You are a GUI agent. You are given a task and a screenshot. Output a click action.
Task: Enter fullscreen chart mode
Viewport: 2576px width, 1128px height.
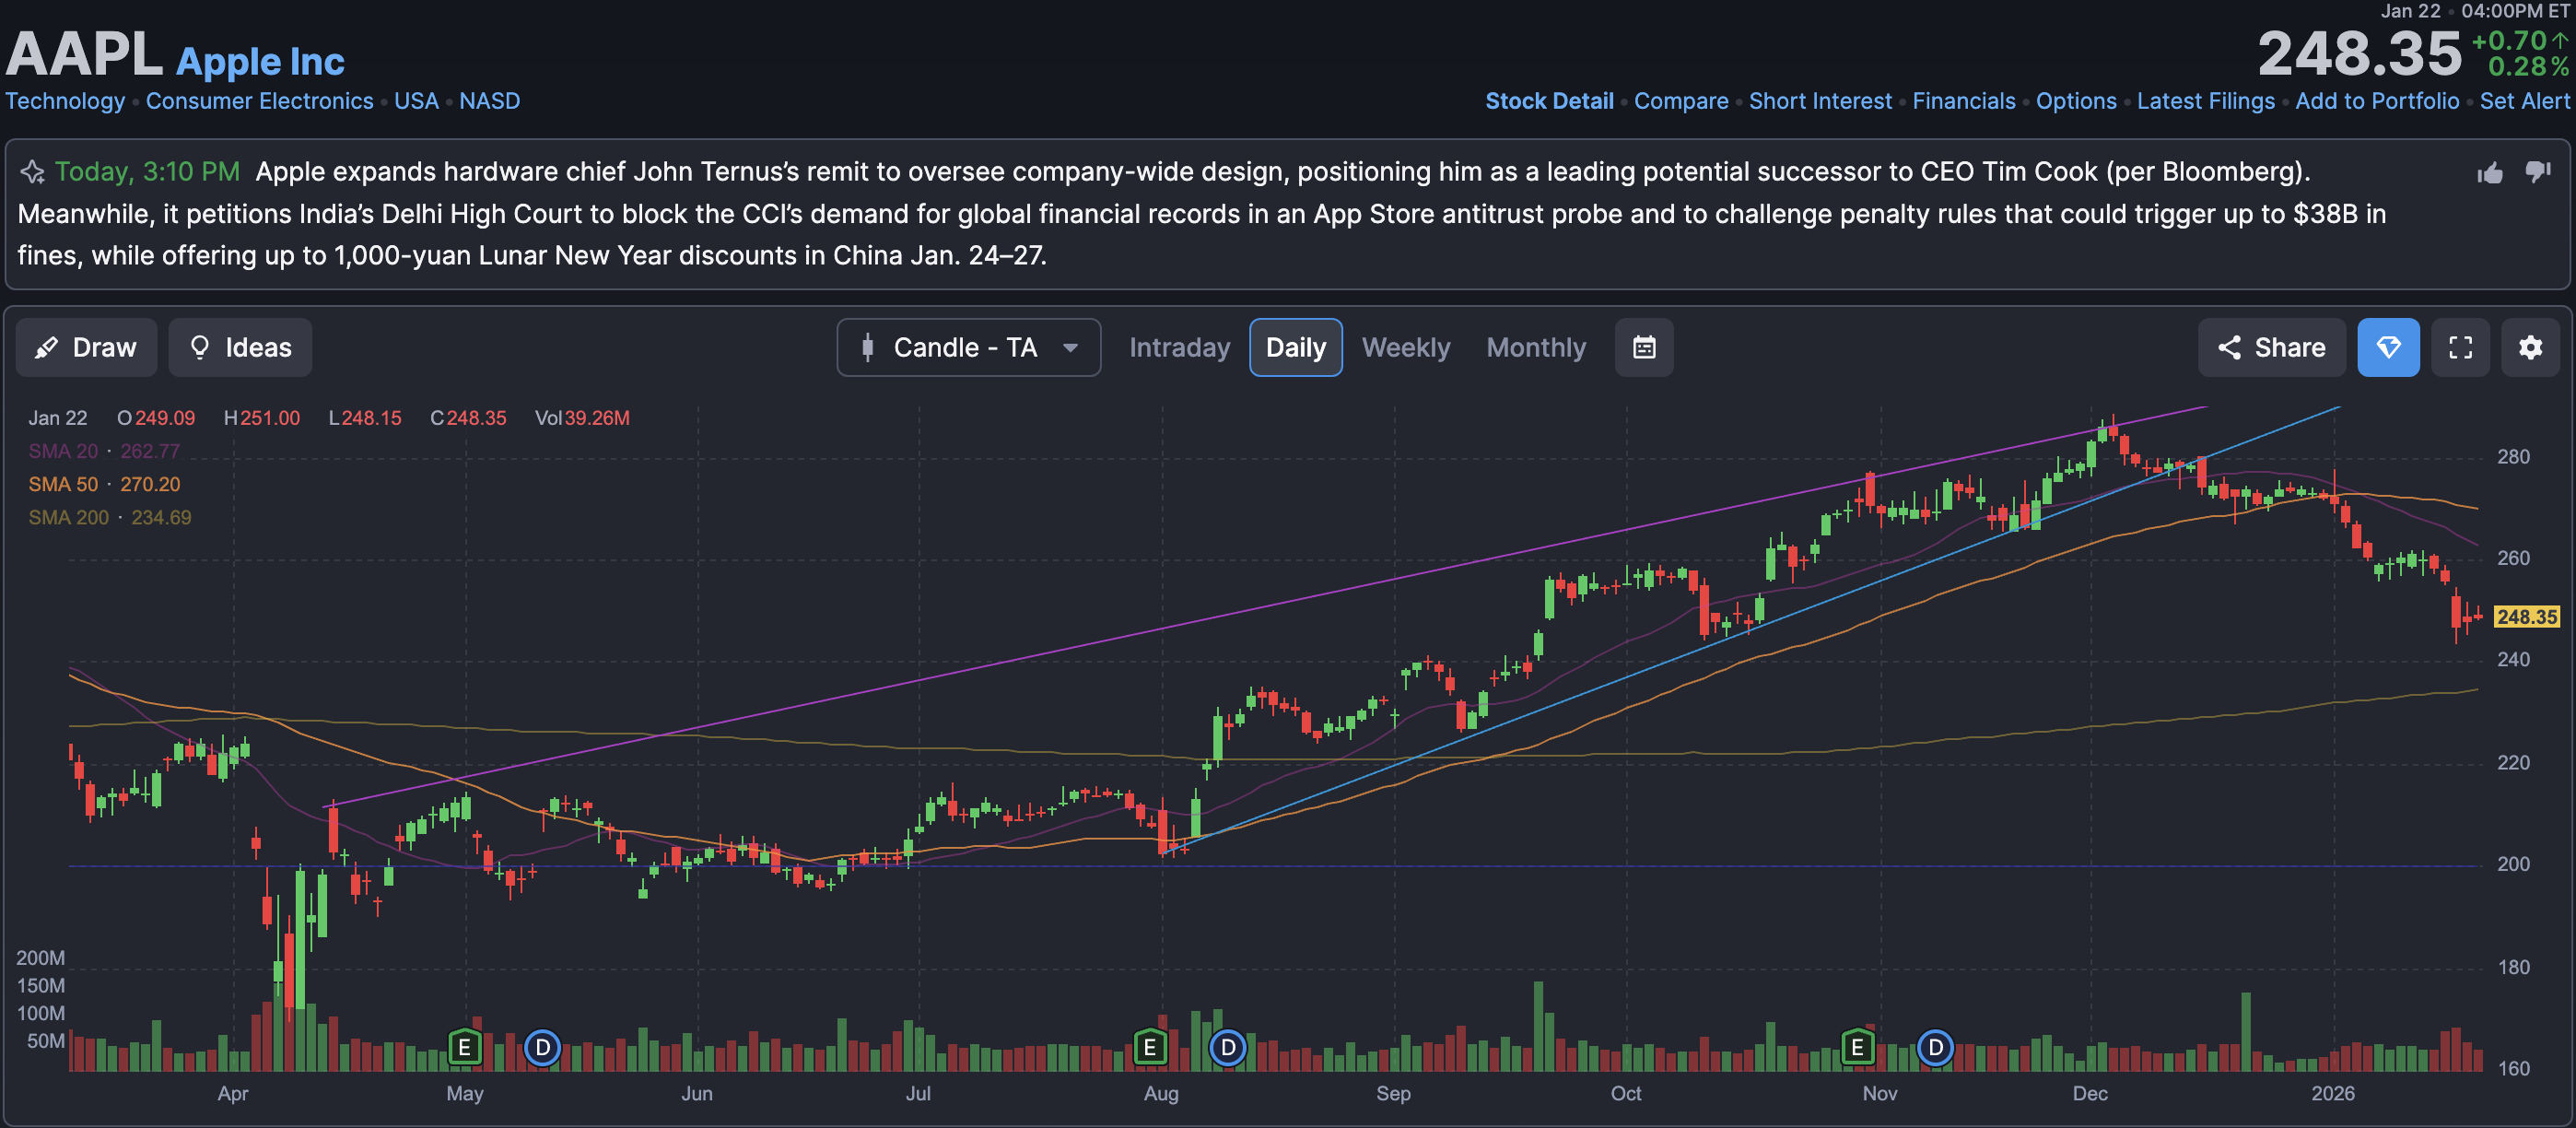pyautogui.click(x=2459, y=347)
